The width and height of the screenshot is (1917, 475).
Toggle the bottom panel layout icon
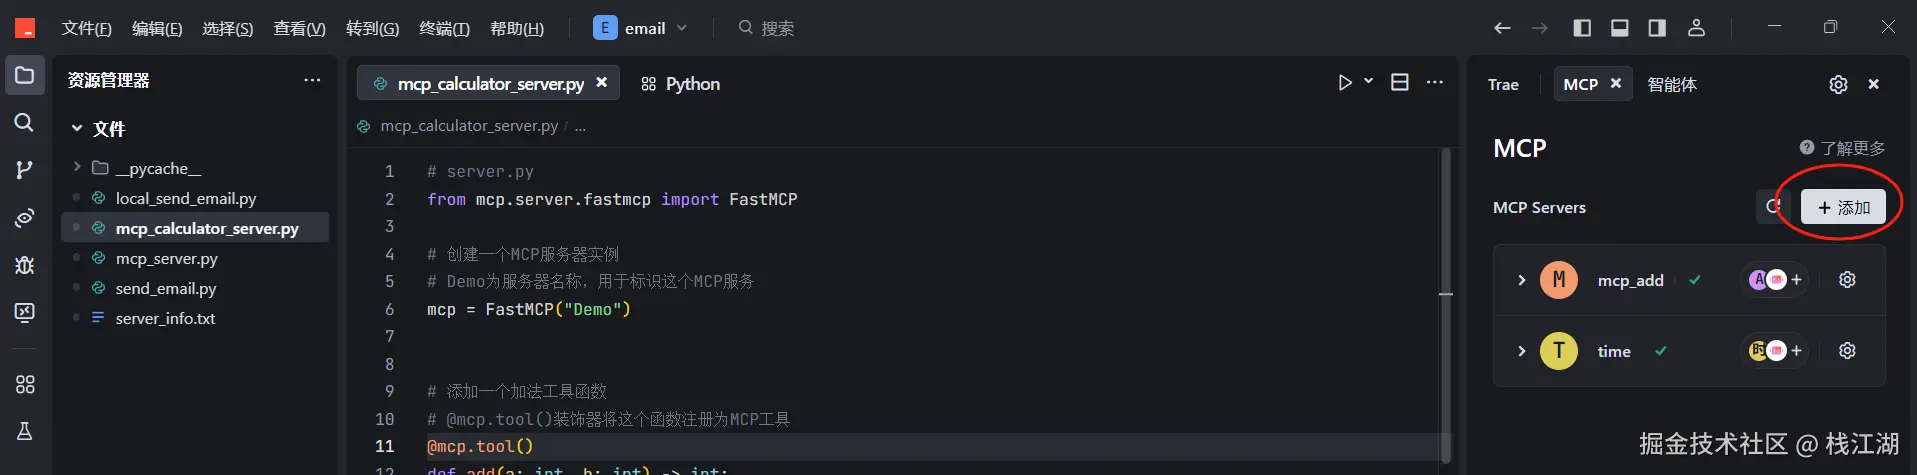(x=1619, y=28)
